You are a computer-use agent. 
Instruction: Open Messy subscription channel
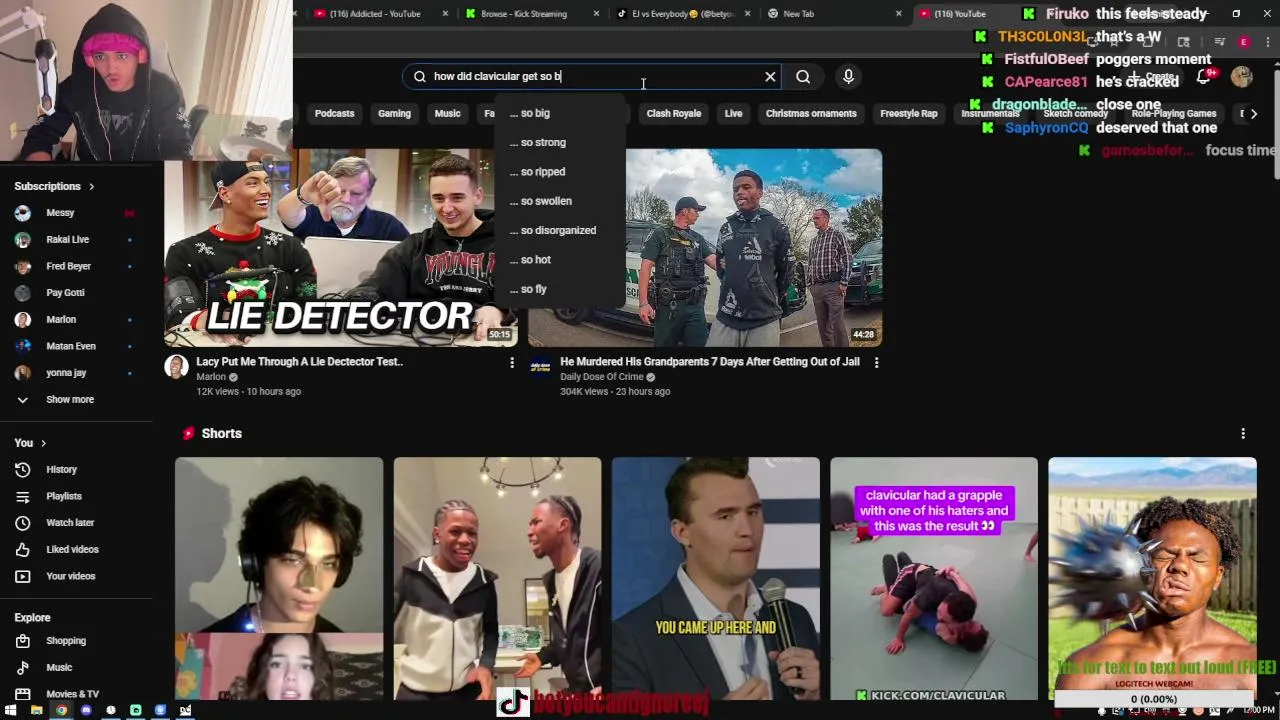point(60,213)
